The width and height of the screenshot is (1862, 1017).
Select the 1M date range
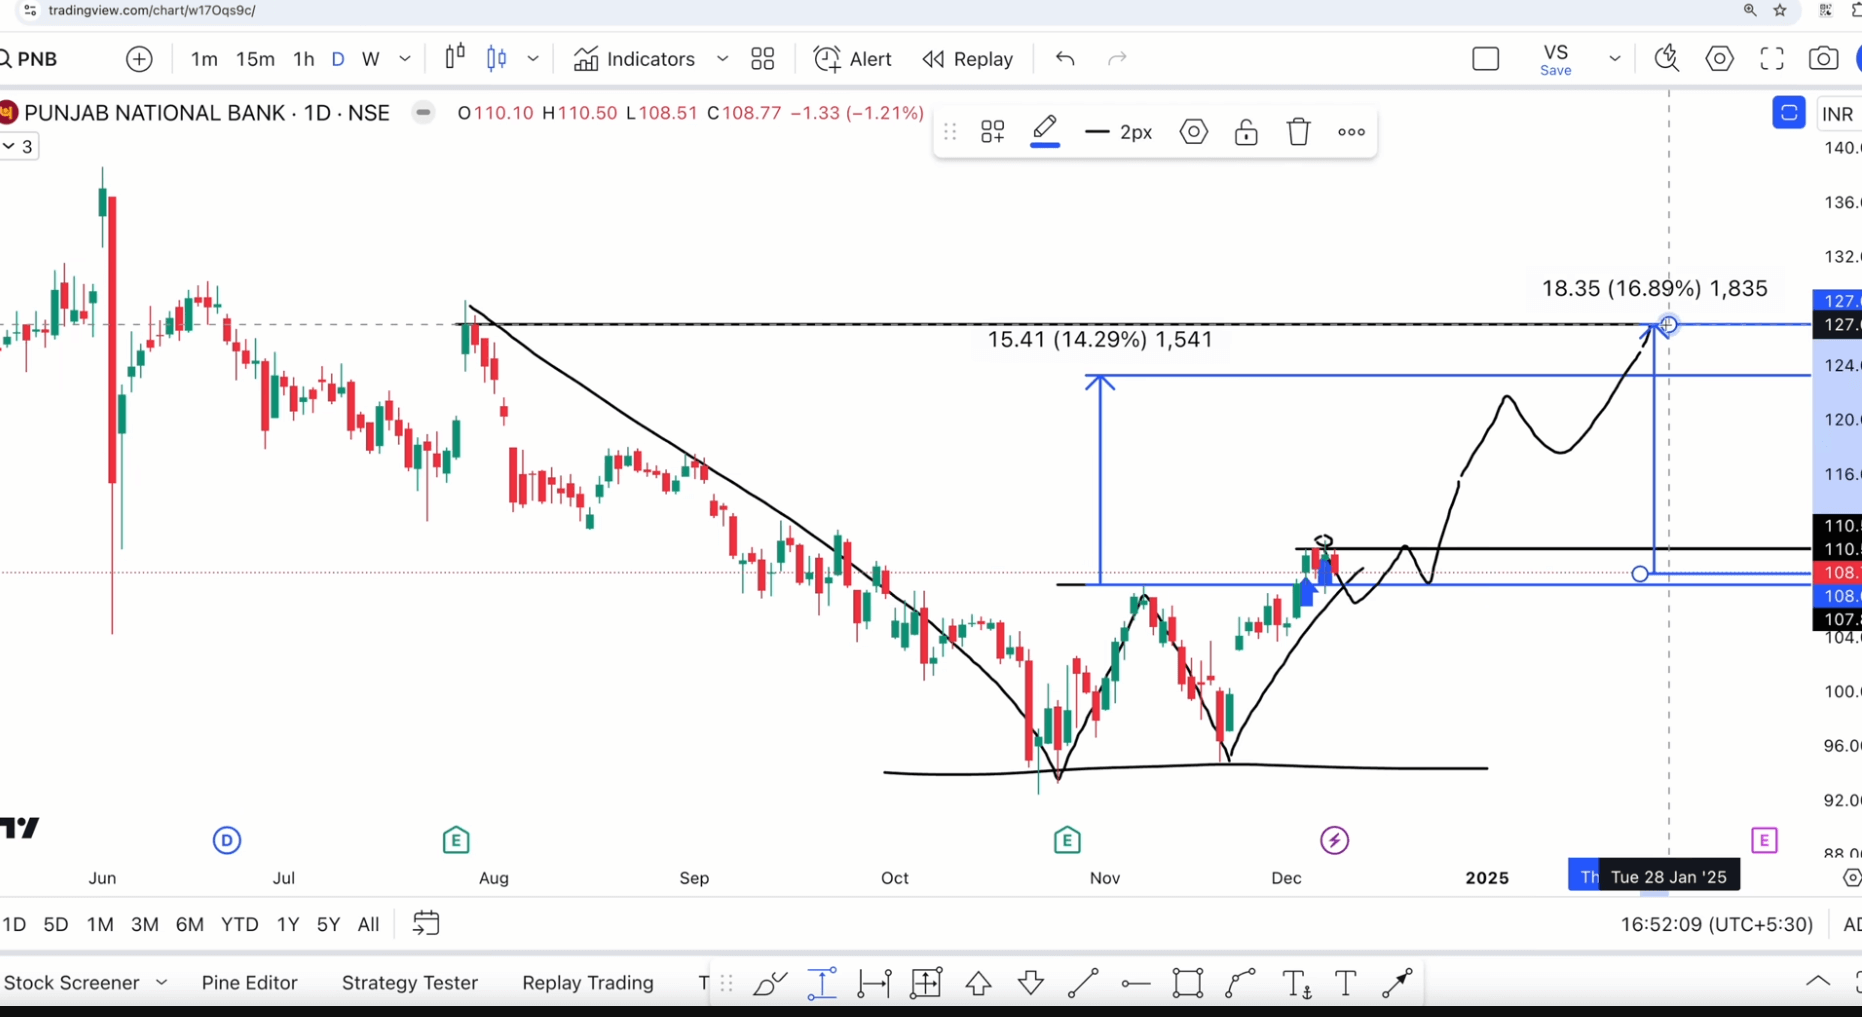tap(100, 924)
